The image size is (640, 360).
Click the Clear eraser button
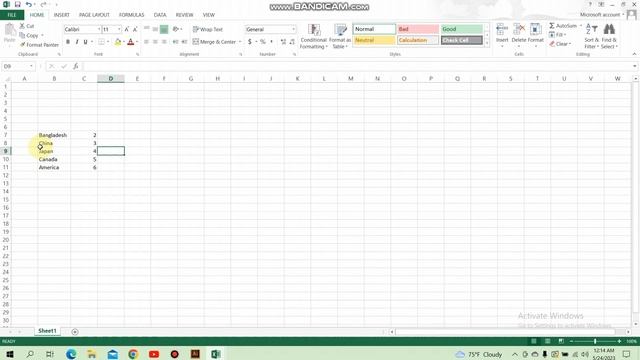pos(560,44)
